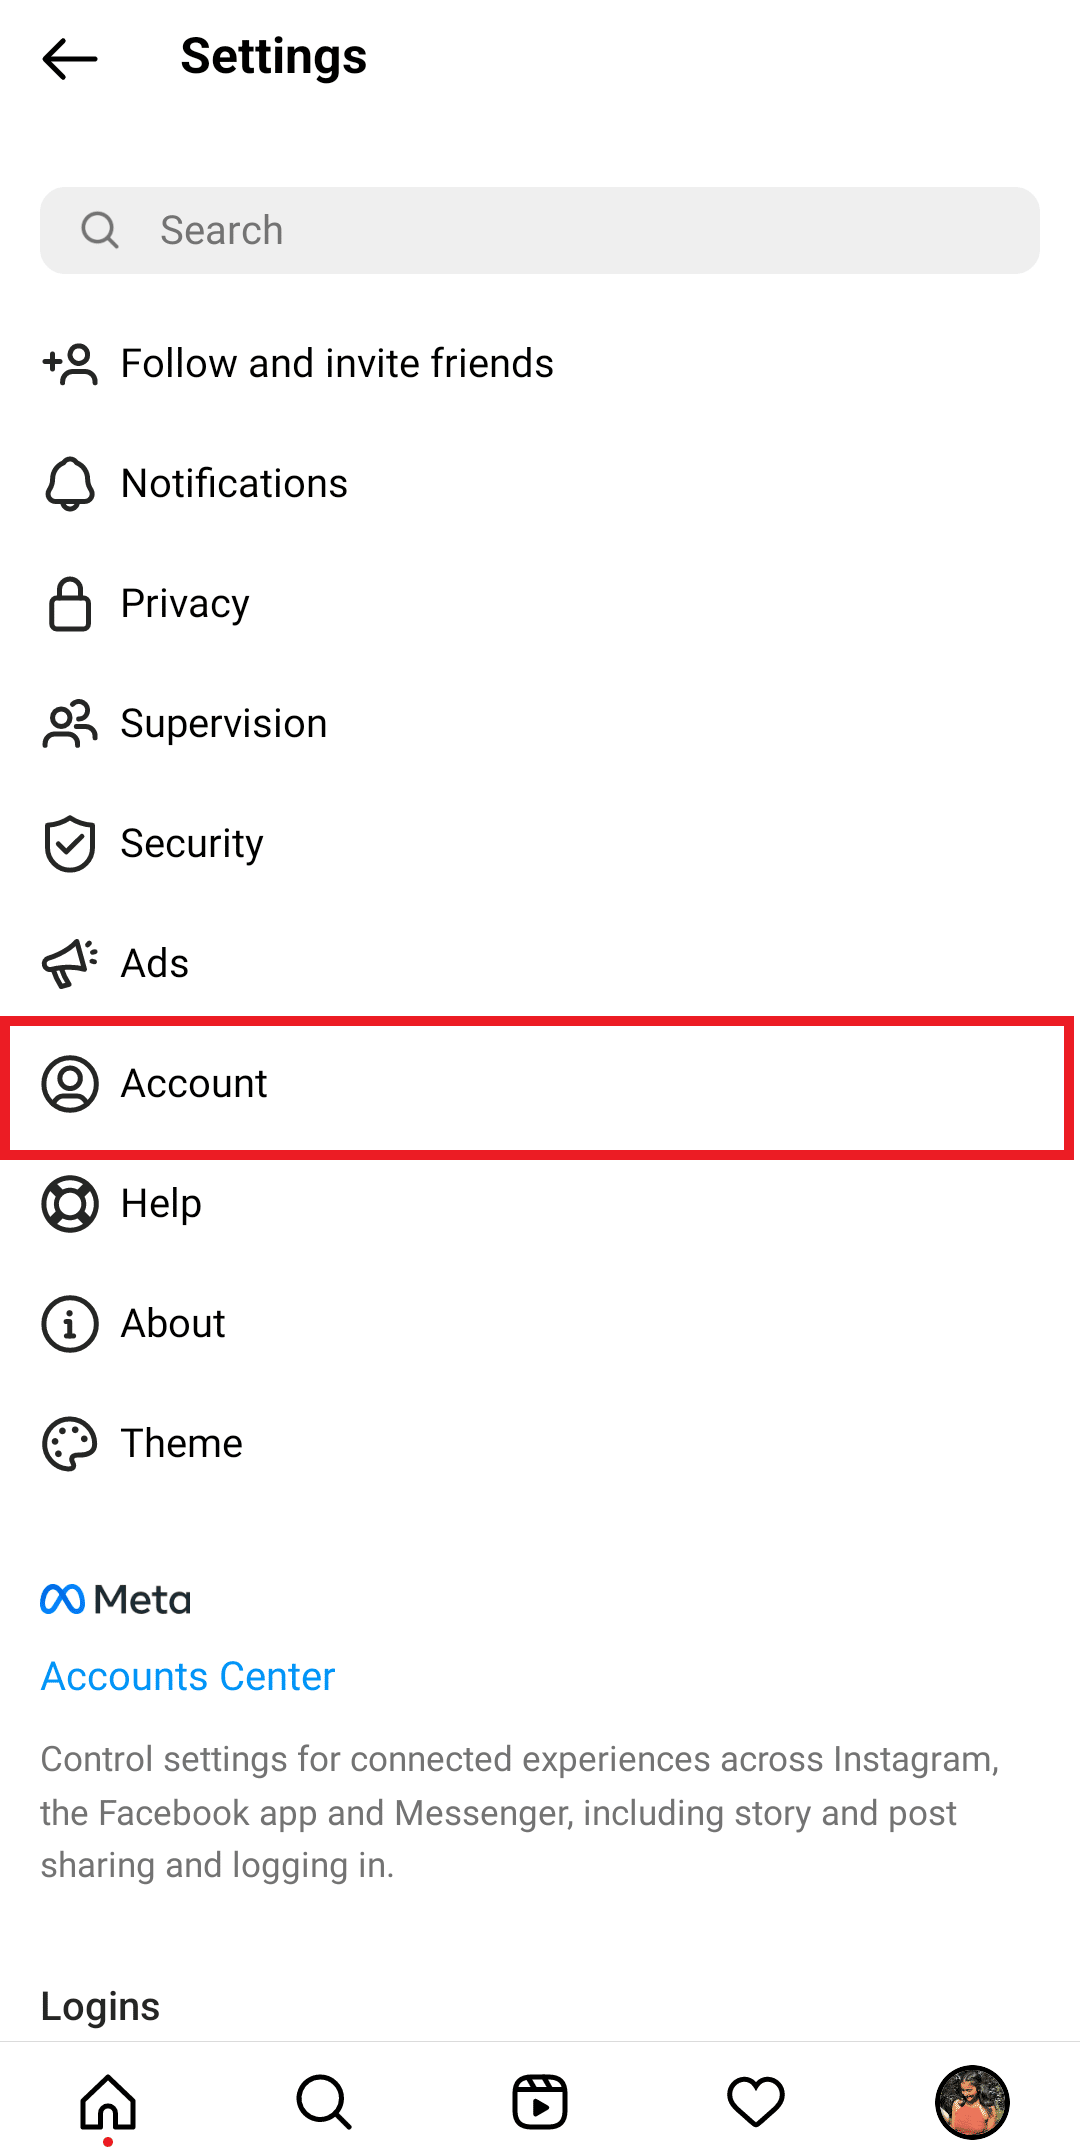Tap the back arrow icon
This screenshot has width=1080, height=2156.
(70, 59)
